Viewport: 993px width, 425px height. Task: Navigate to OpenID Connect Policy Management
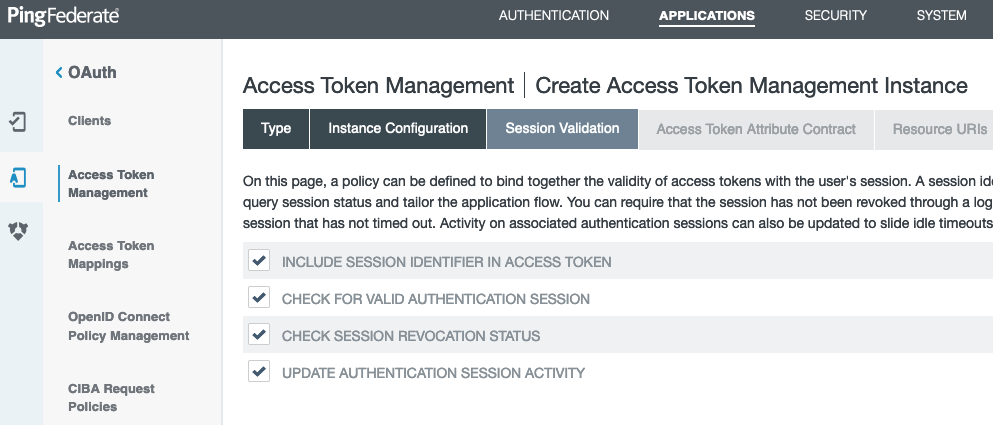tap(128, 326)
